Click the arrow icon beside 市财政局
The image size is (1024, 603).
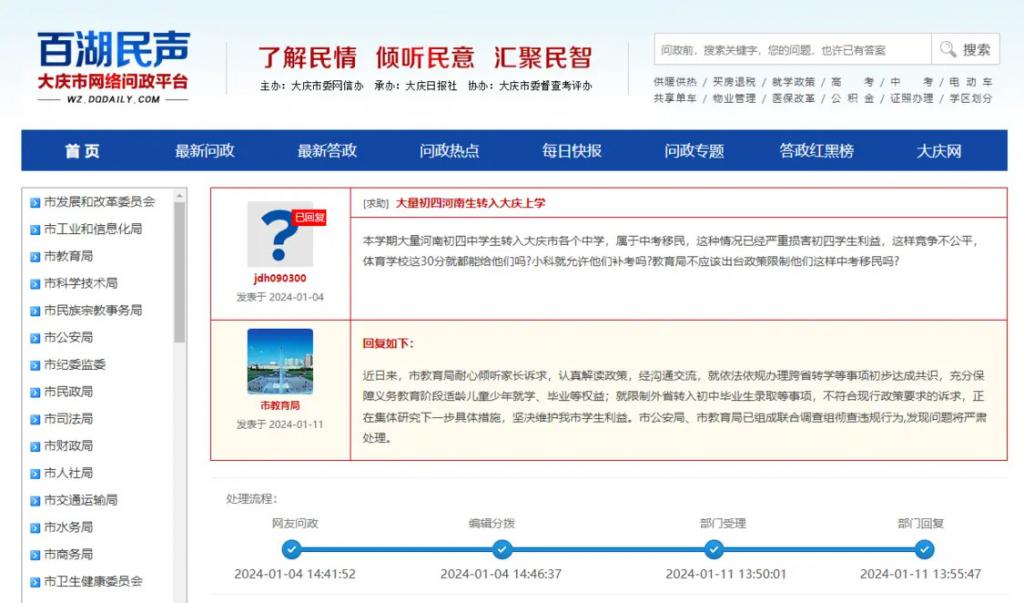point(35,446)
